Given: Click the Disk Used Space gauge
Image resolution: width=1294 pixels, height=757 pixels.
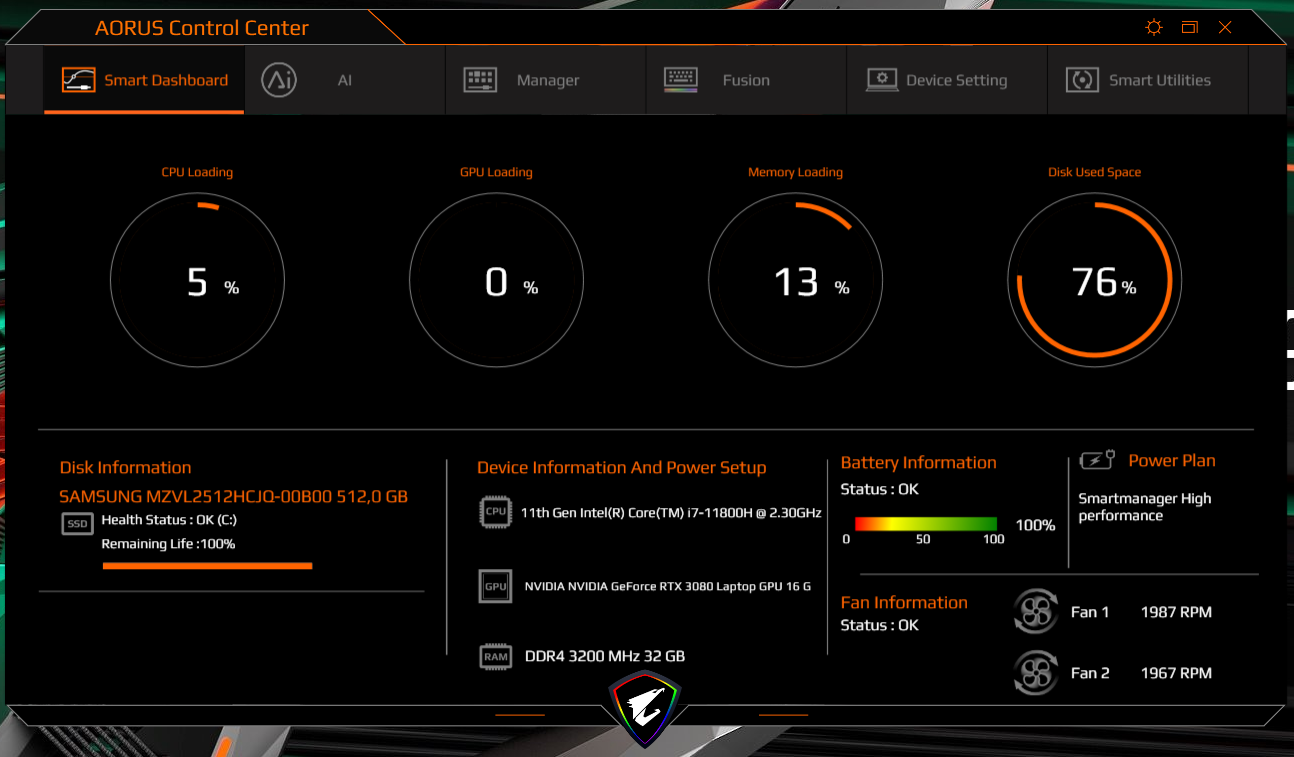Looking at the screenshot, I should coord(1094,282).
